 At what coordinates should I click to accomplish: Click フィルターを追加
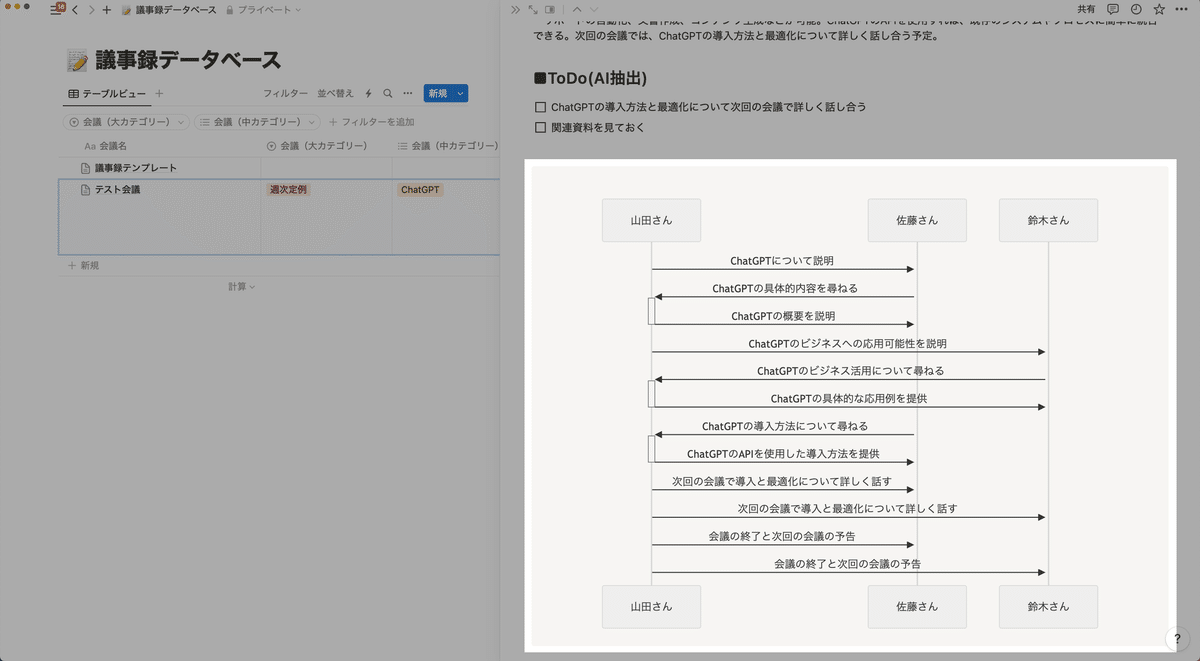click(x=371, y=122)
